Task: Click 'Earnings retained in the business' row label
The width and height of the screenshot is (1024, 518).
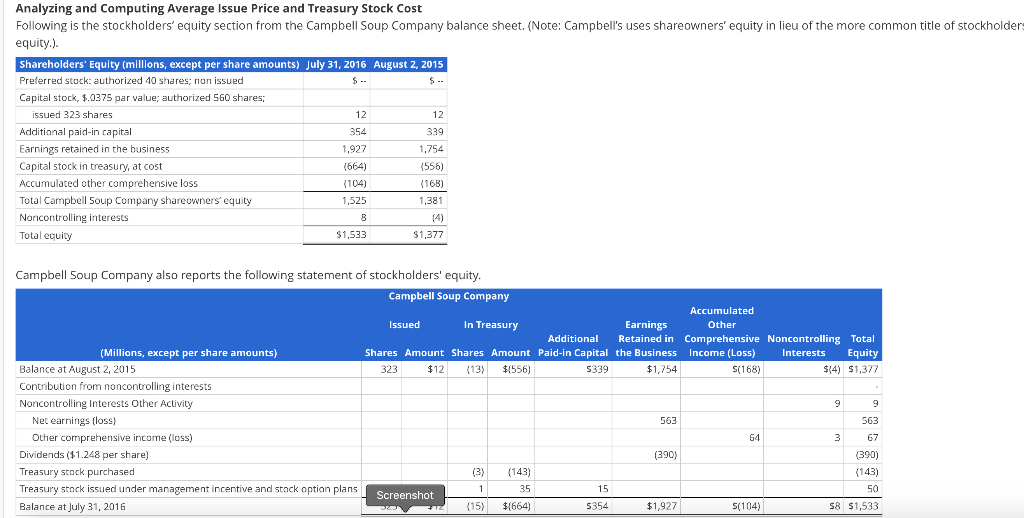Action: pos(94,149)
